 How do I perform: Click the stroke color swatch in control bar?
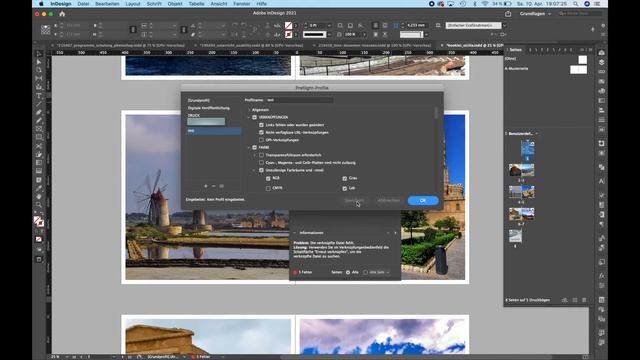pyautogui.click(x=289, y=35)
